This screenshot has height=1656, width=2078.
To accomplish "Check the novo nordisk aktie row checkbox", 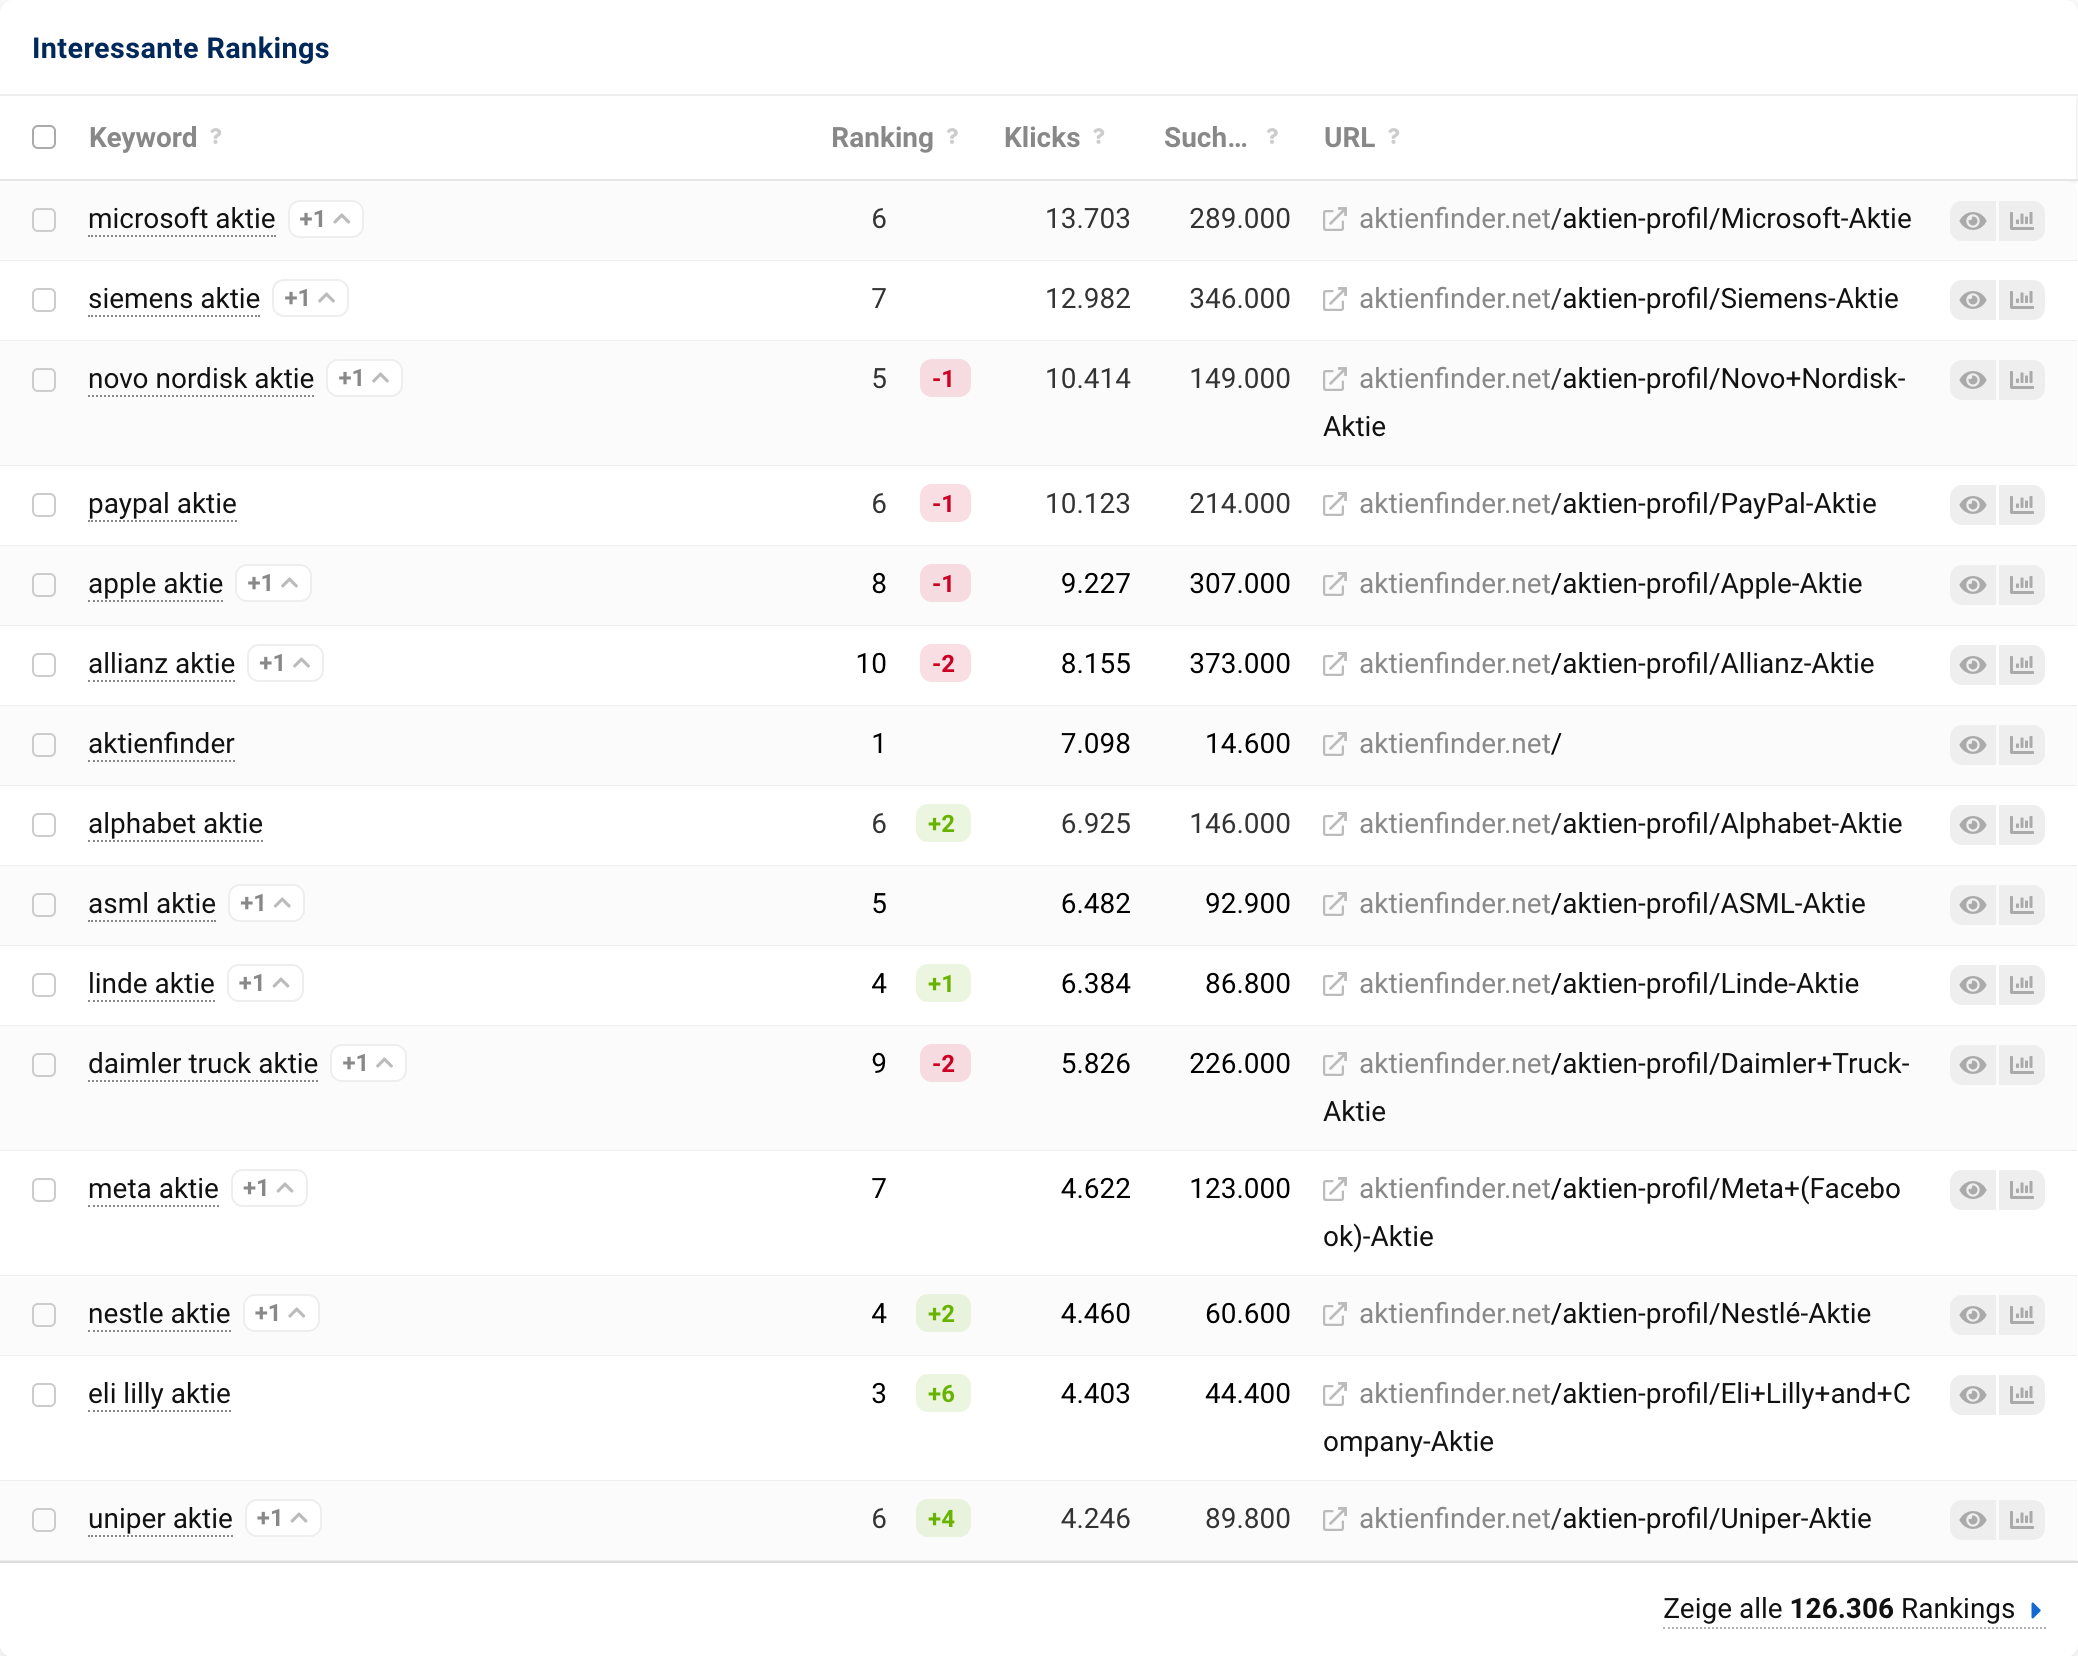I will coord(44,380).
